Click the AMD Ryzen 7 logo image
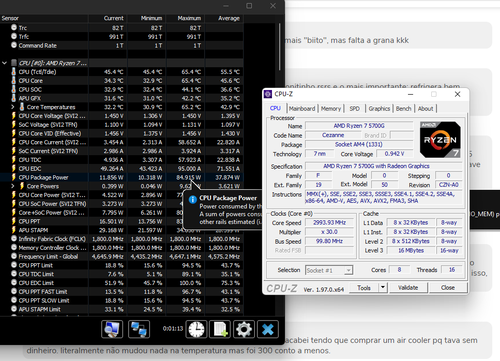 pos(440,140)
